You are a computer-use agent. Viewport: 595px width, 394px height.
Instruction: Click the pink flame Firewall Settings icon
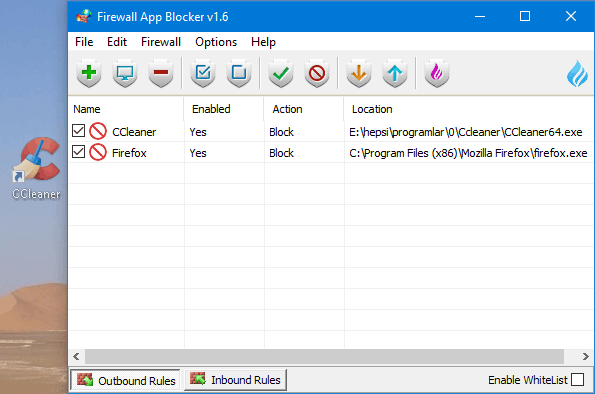tap(437, 73)
